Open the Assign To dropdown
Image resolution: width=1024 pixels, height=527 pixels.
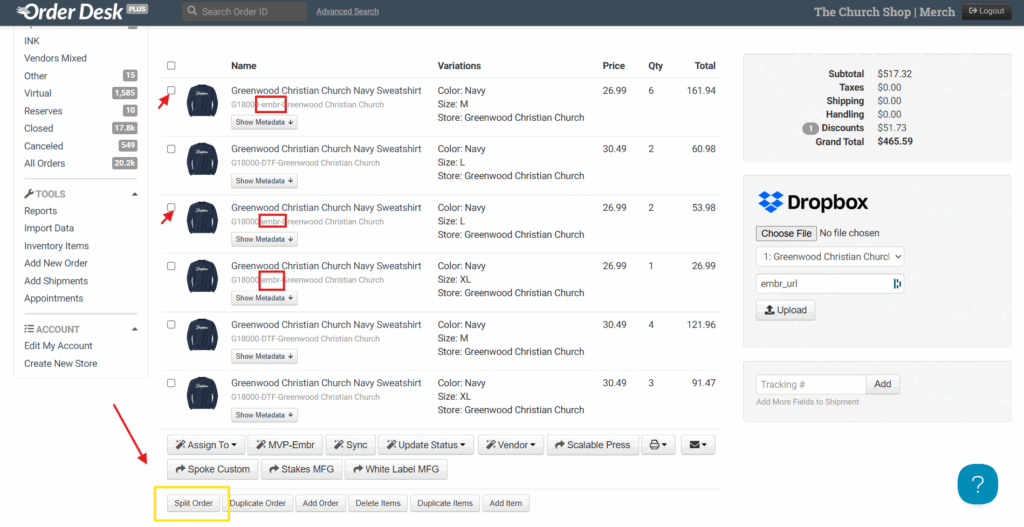pyautogui.click(x=207, y=445)
